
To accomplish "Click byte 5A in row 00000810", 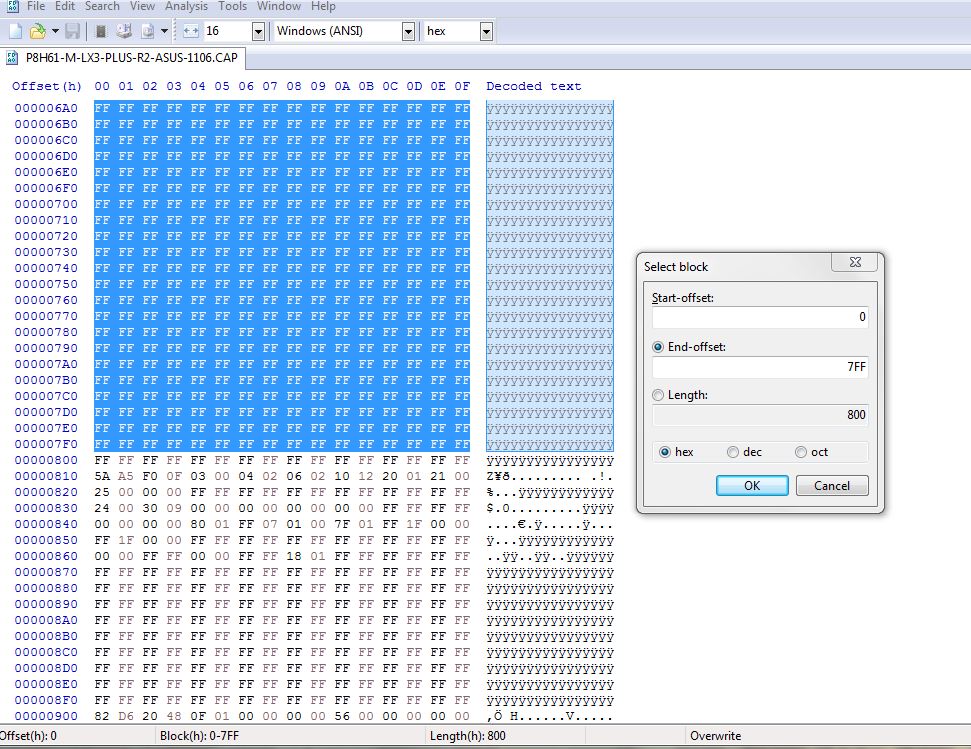I will click(x=102, y=476).
